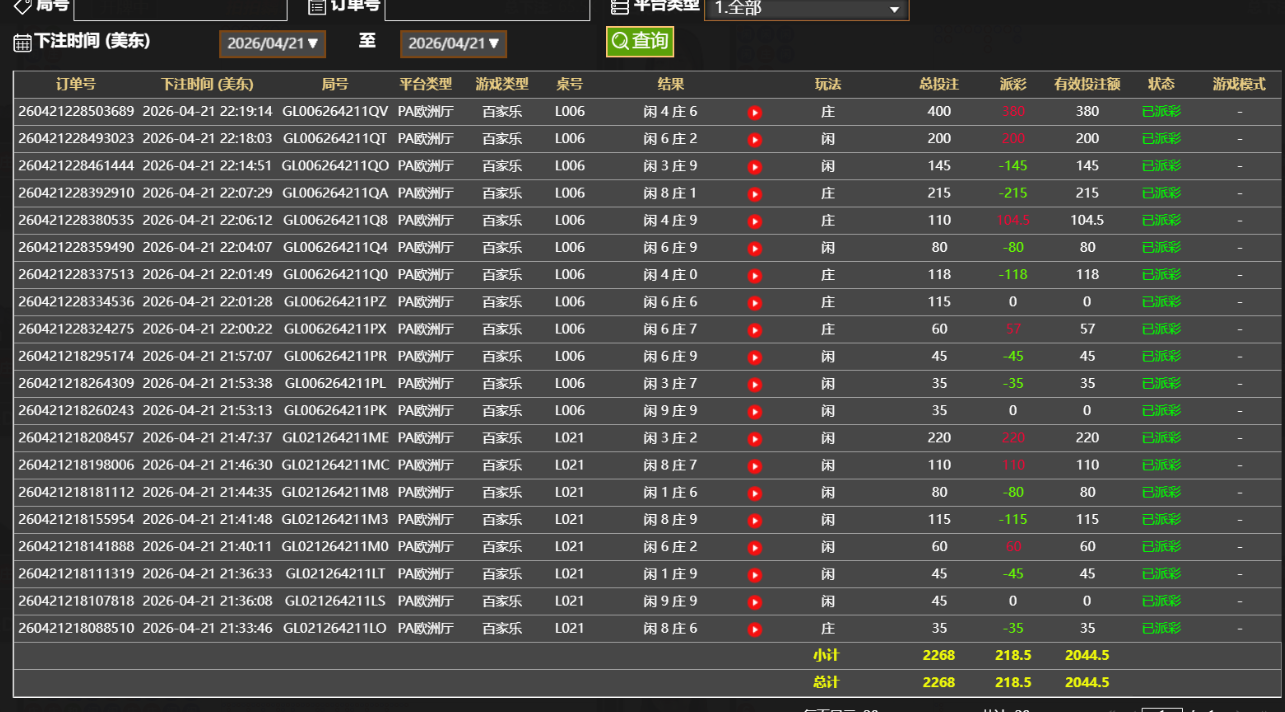Click the 小计 subtotal label

pyautogui.click(x=826, y=655)
